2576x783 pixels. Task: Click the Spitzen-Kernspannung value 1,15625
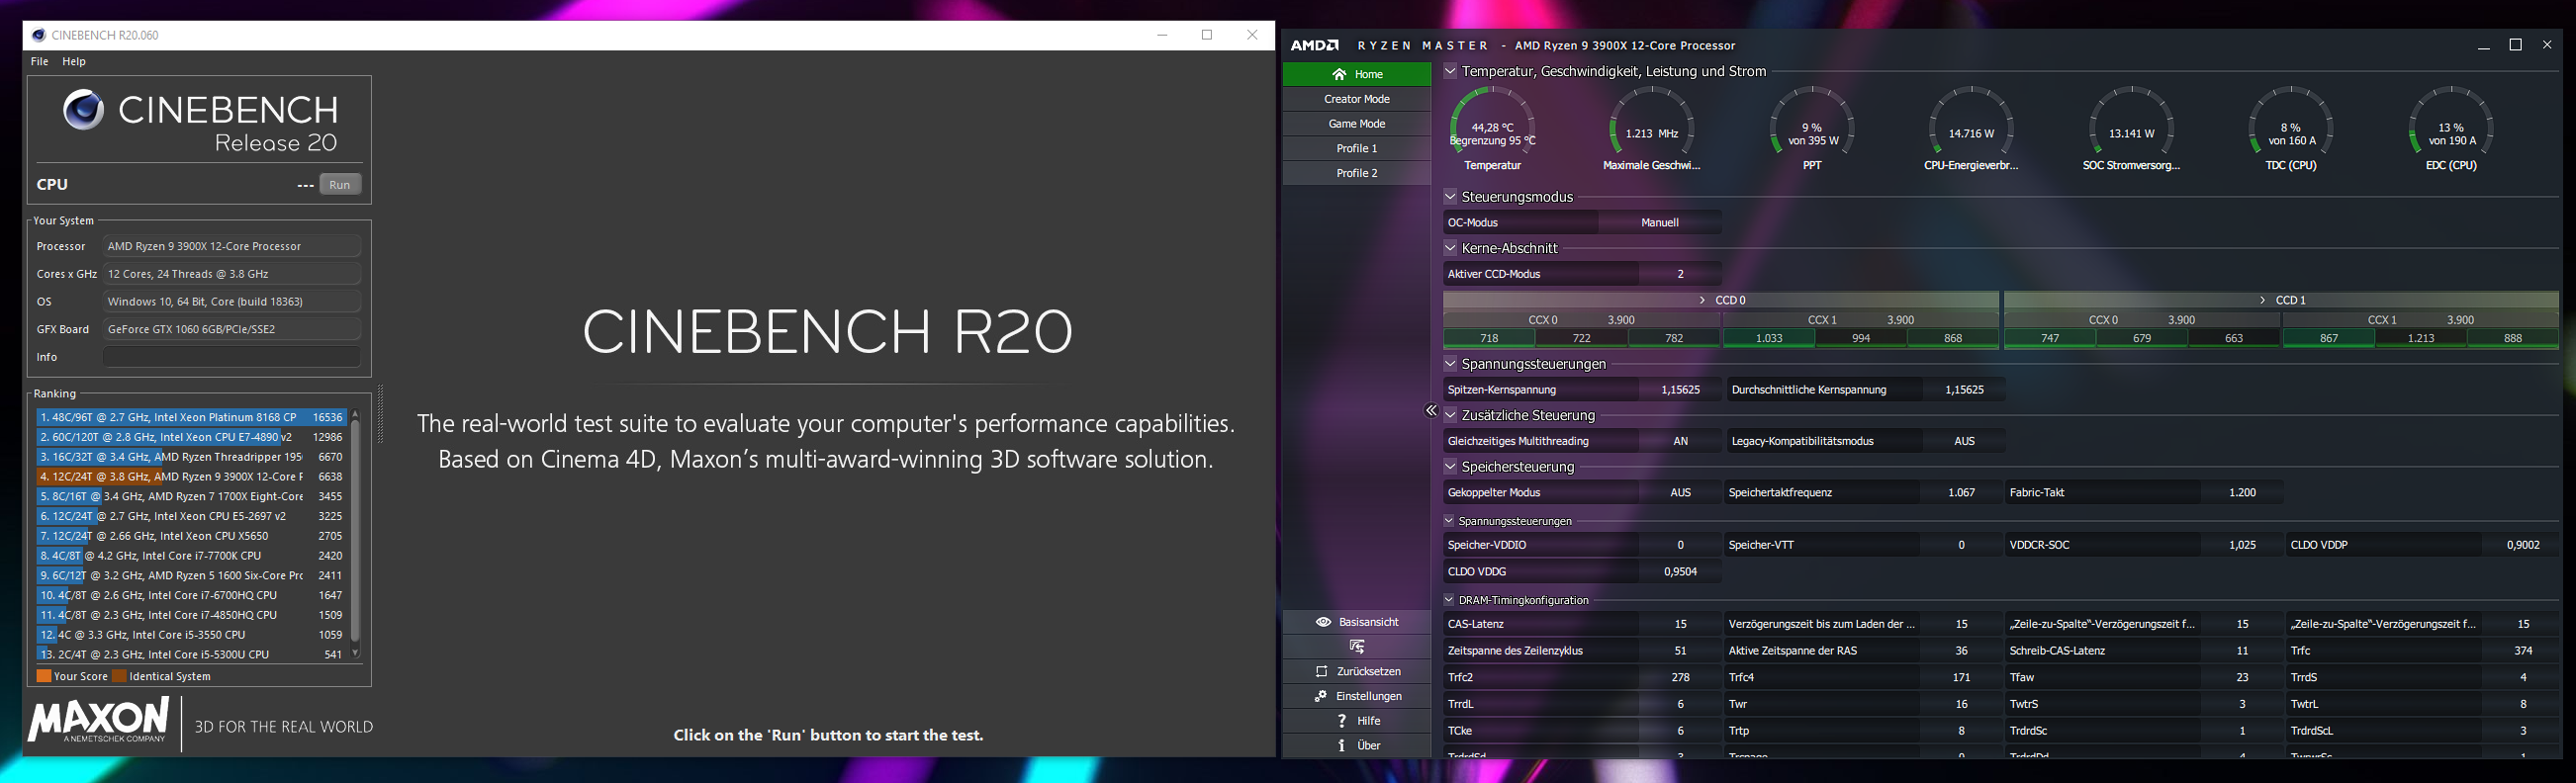1681,390
